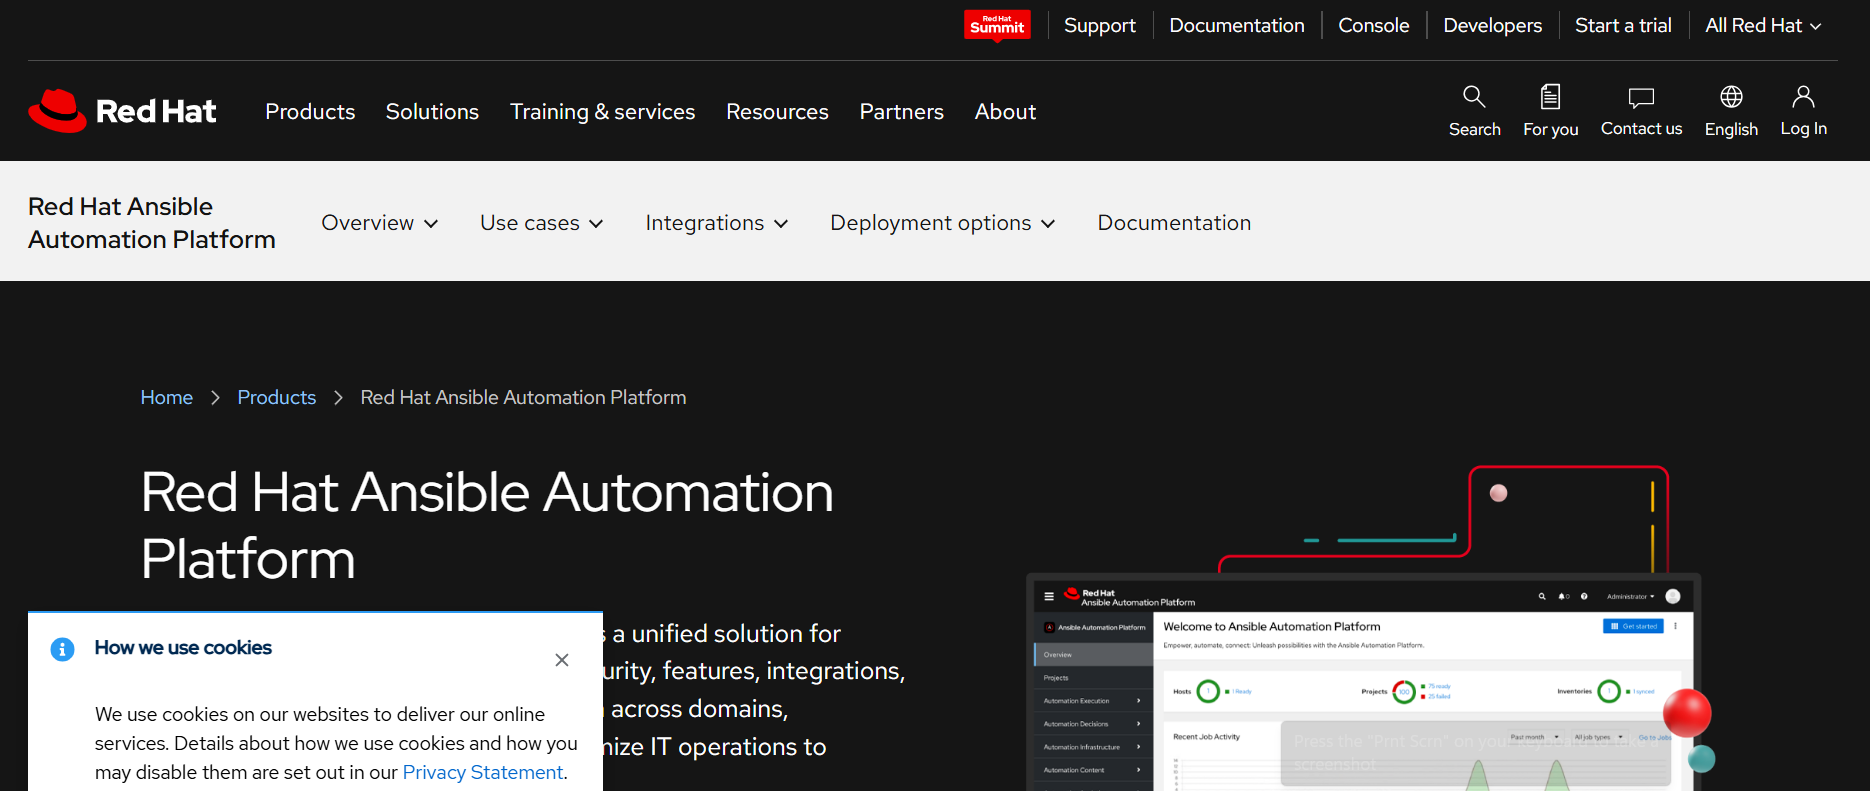This screenshot has width=1870, height=791.
Task: Open the Deployment options dropdown
Action: (942, 223)
